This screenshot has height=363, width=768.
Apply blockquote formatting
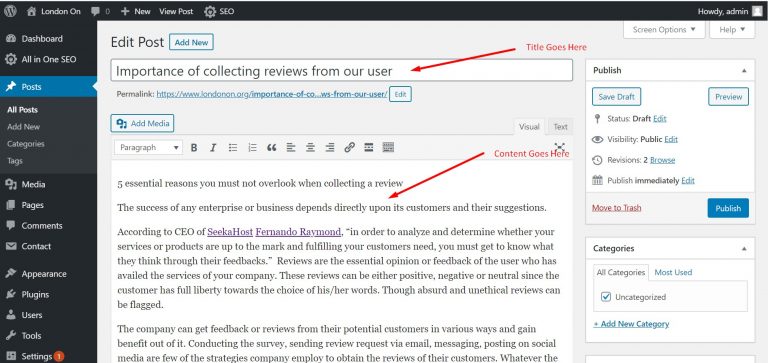(272, 147)
